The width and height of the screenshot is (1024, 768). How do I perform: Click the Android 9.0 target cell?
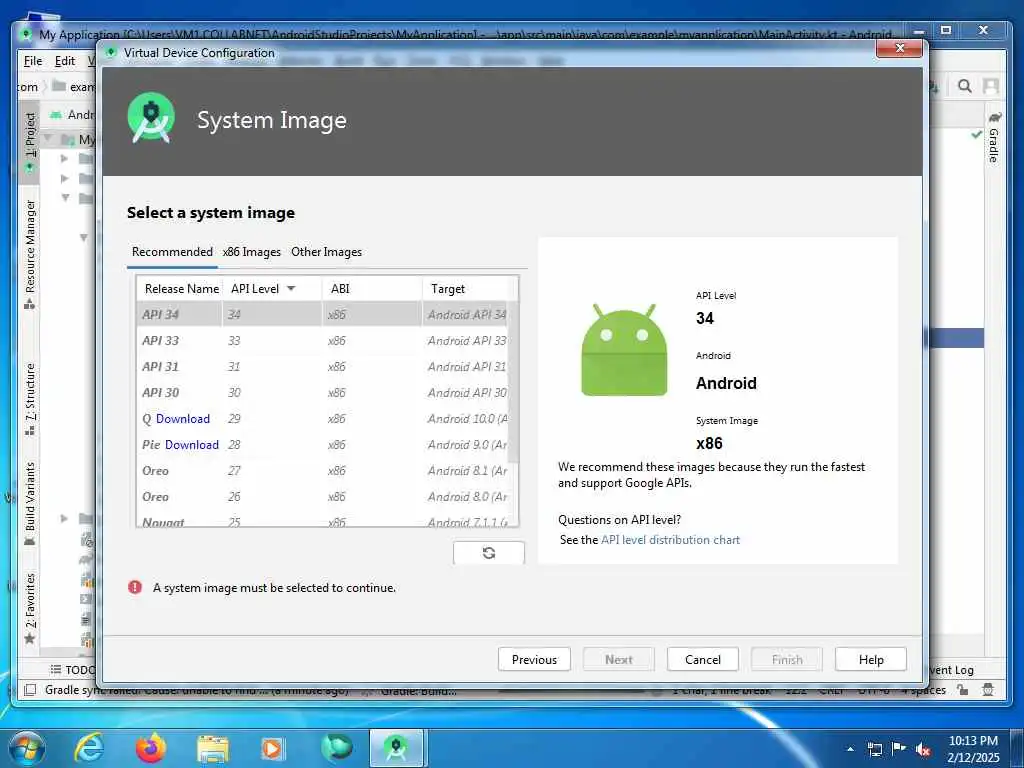pyautogui.click(x=468, y=445)
